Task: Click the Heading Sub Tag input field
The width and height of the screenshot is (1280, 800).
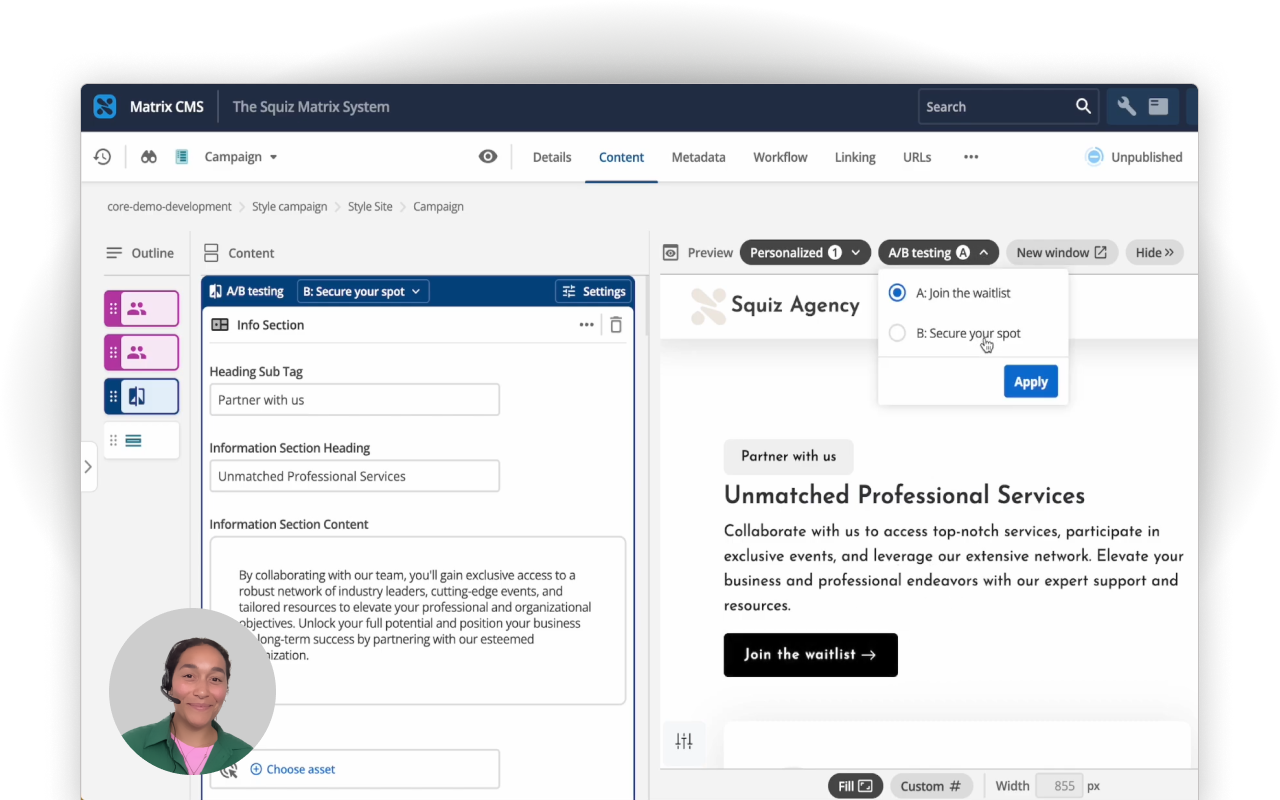Action: (x=354, y=400)
